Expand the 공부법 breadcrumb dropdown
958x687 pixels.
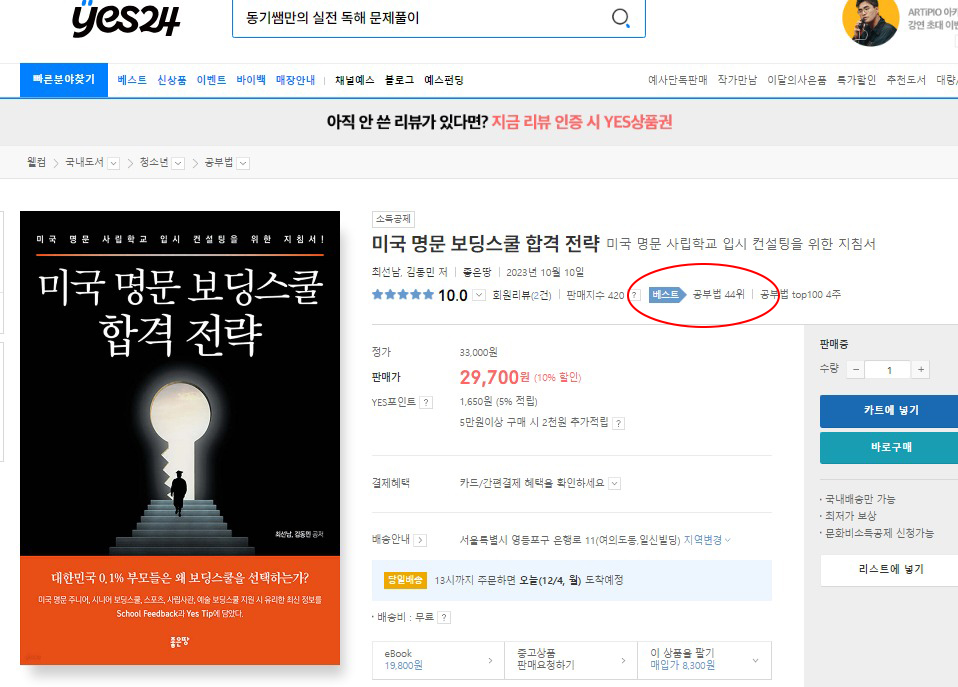click(x=243, y=163)
